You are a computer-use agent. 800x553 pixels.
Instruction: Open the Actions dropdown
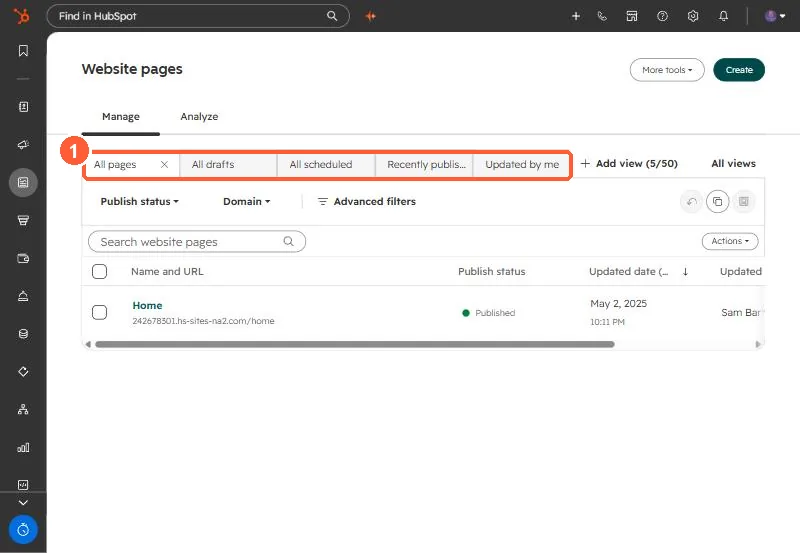(730, 241)
